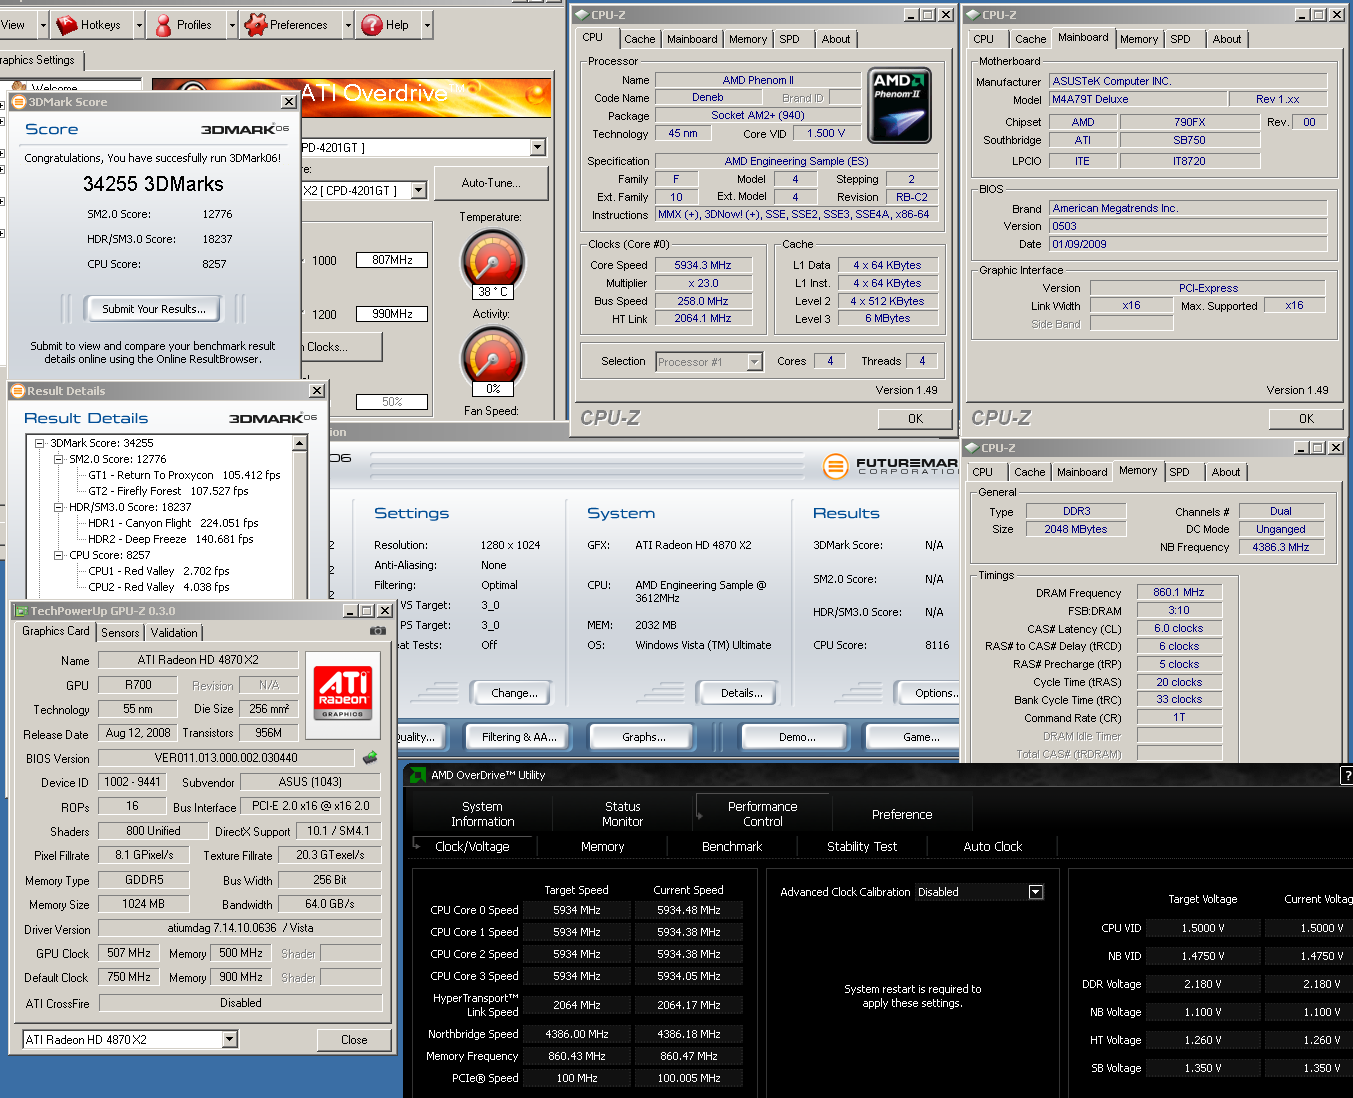
Task: Open GPU-Z graphics card selector dropdown
Action: (x=229, y=1040)
